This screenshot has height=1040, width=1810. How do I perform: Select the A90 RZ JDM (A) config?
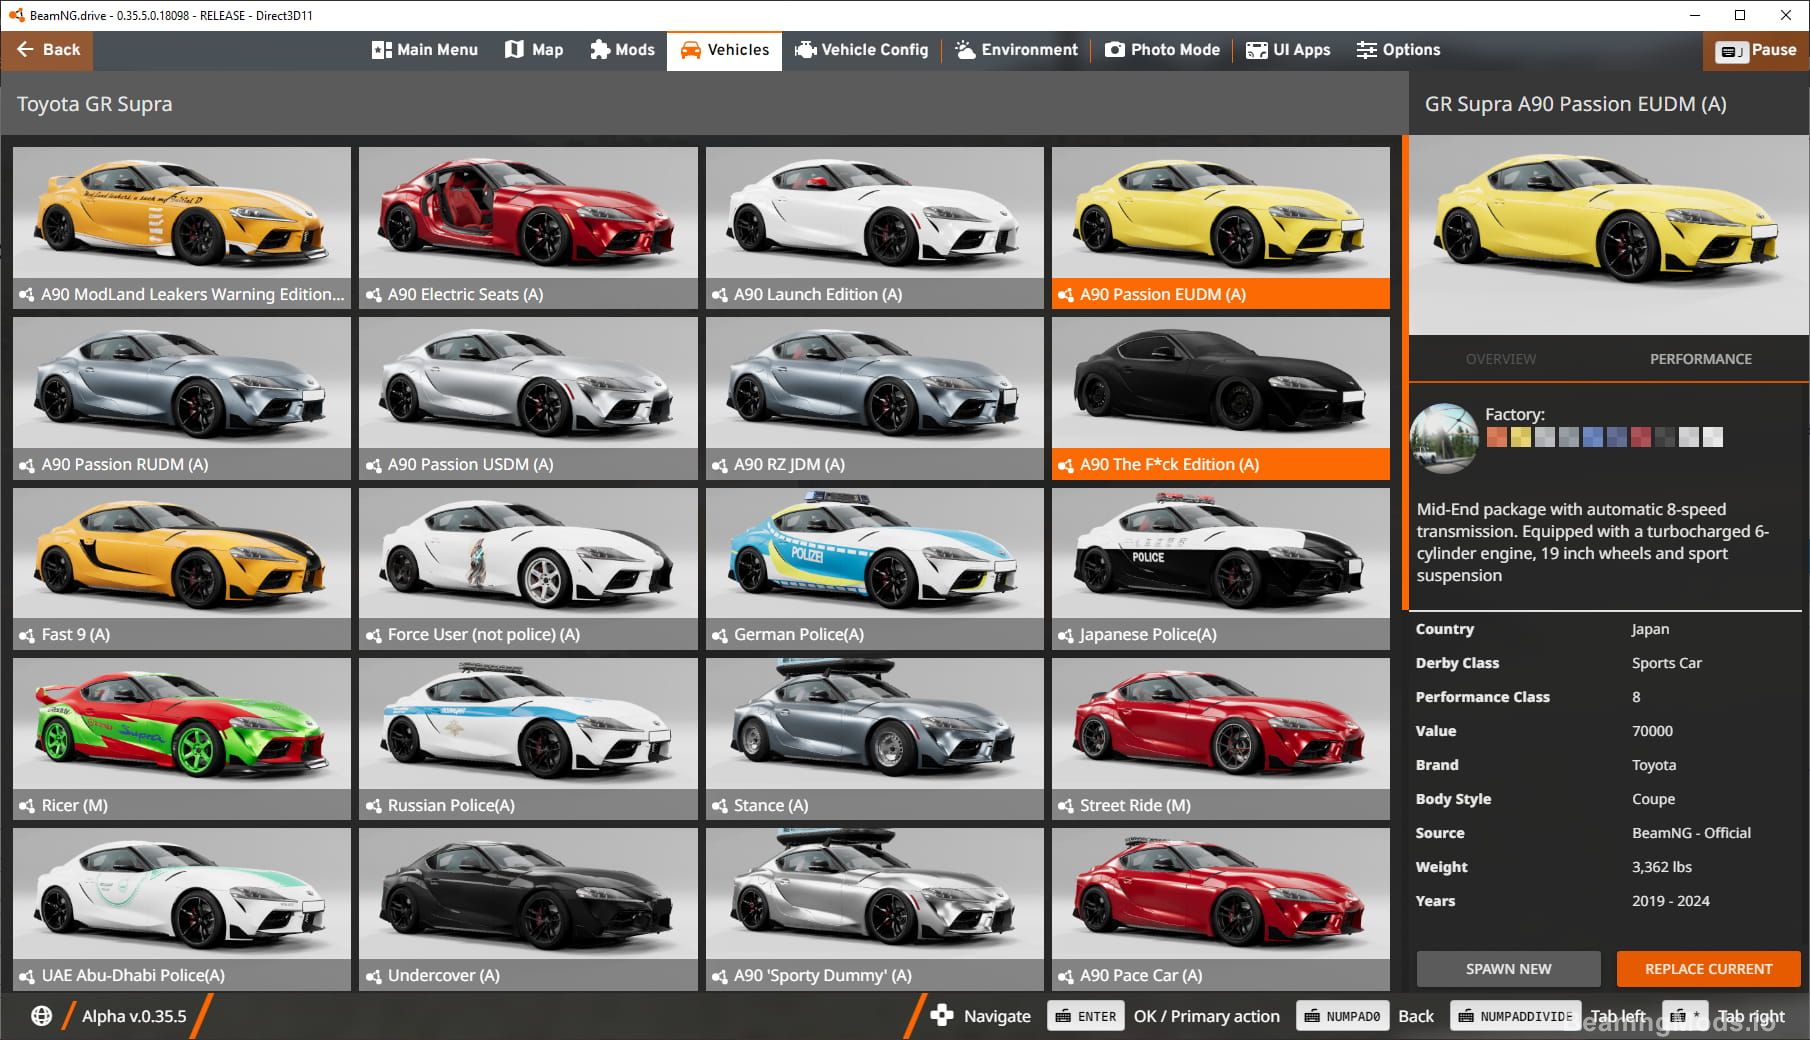tap(874, 398)
